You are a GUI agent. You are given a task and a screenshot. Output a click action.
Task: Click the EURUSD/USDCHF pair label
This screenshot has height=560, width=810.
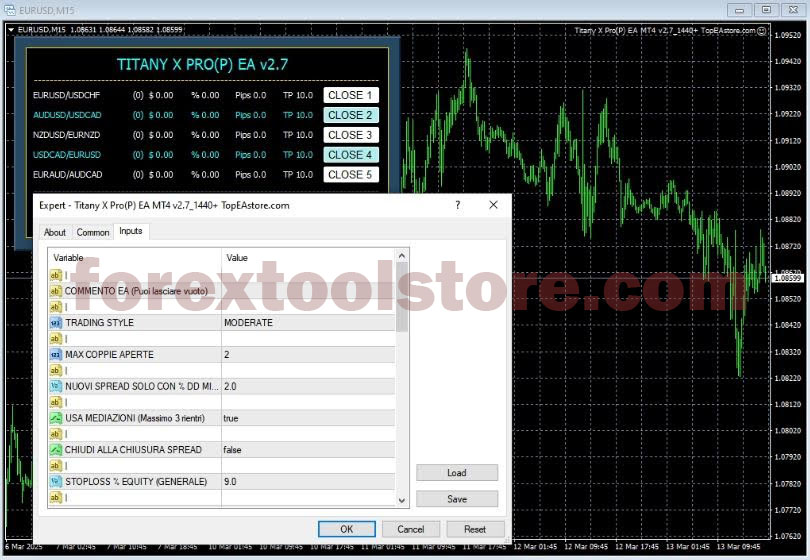coord(67,95)
